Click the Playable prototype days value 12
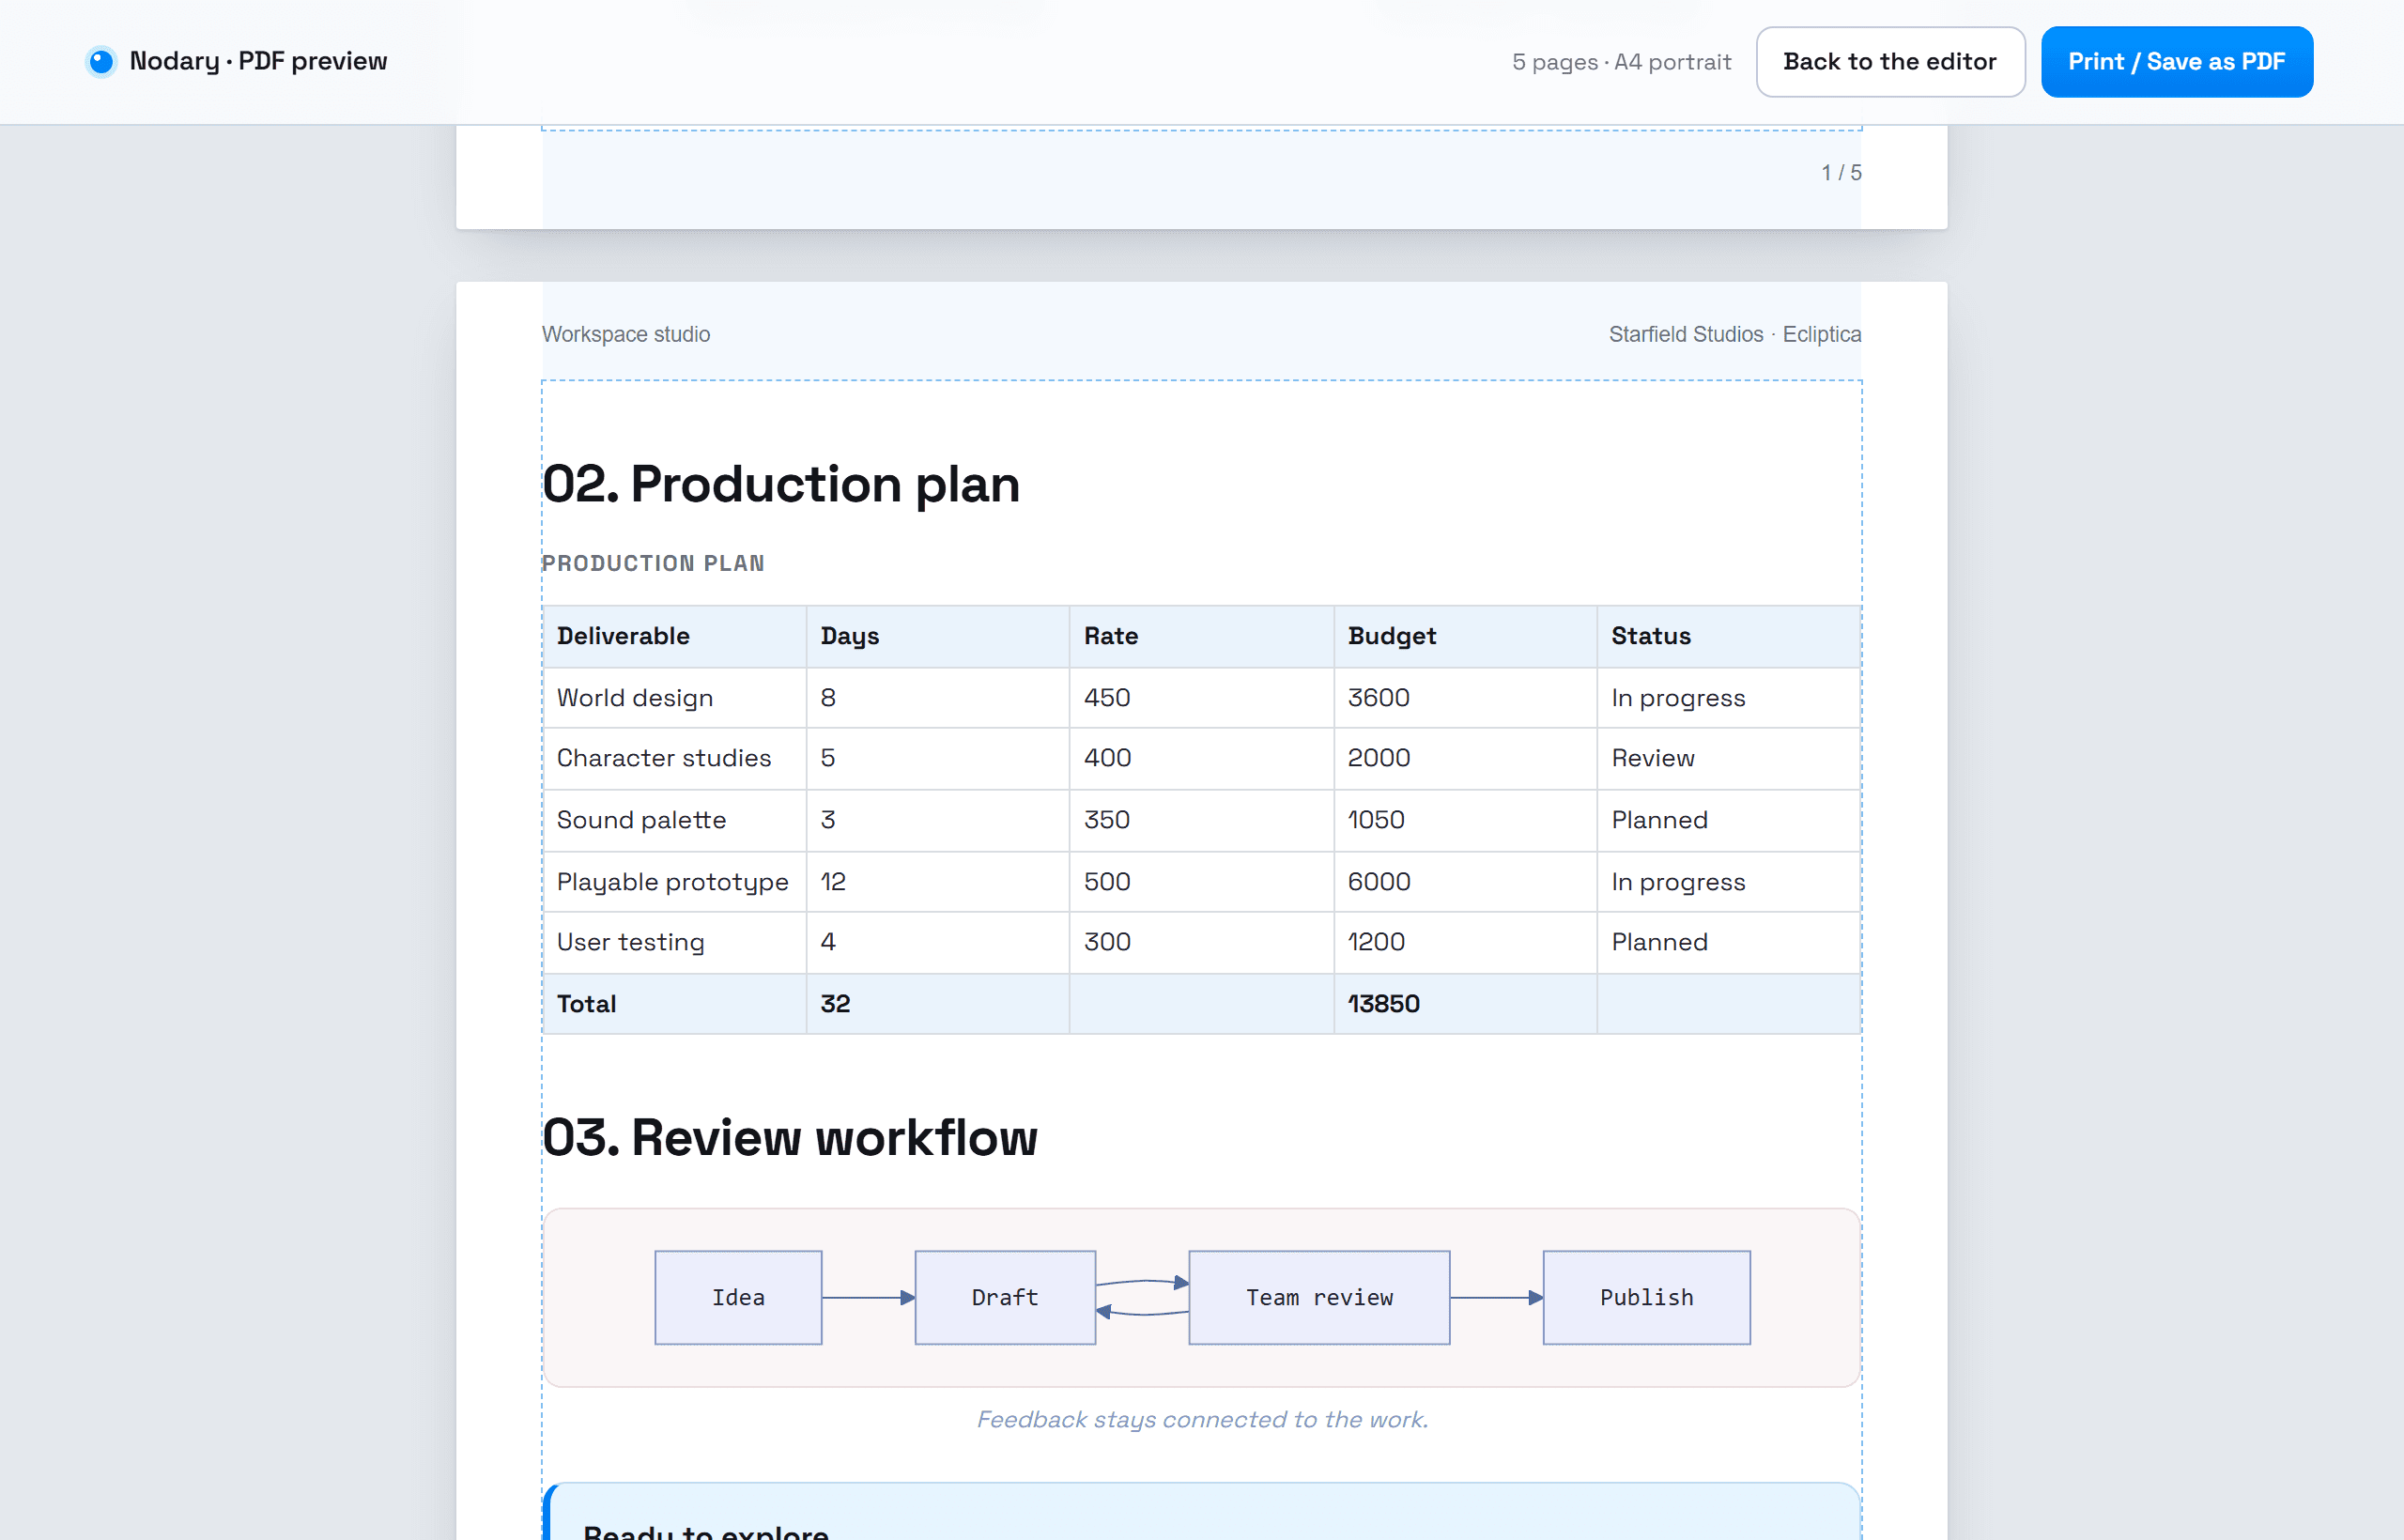Image resolution: width=2404 pixels, height=1540 pixels. 938,882
